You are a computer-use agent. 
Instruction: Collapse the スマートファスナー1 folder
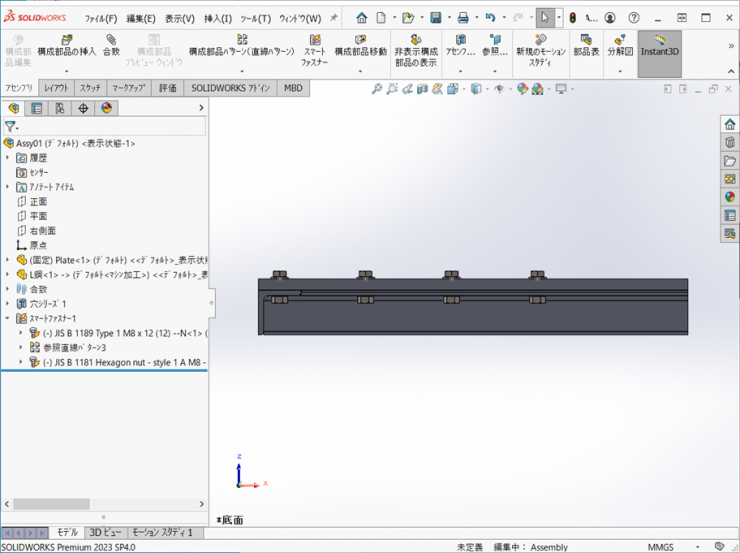pos(8,318)
